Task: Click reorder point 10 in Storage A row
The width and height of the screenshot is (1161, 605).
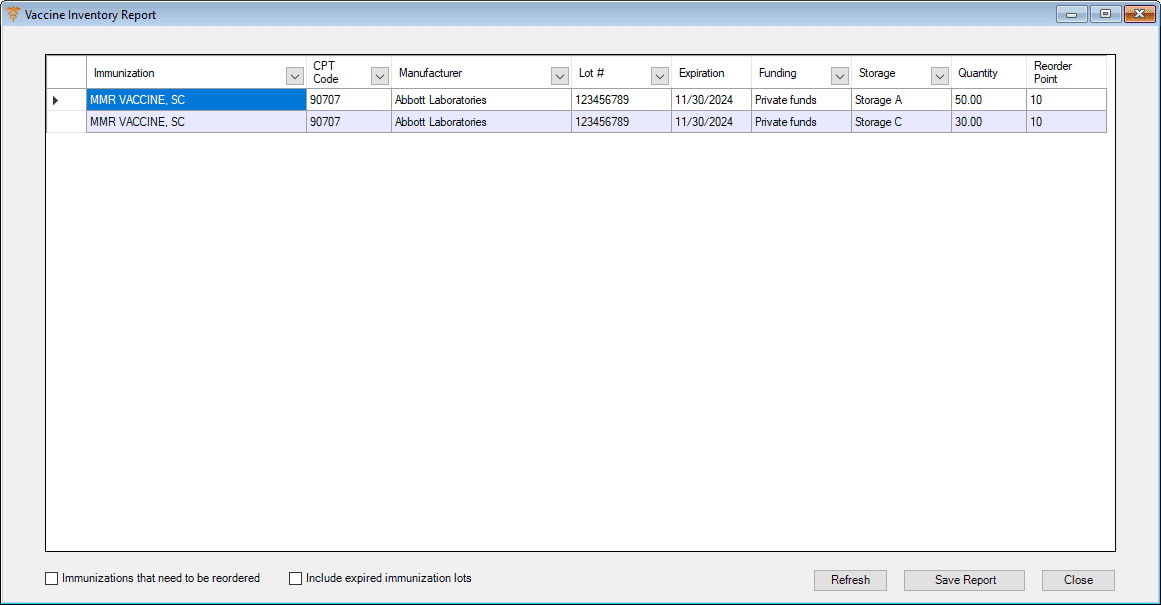Action: point(1066,100)
